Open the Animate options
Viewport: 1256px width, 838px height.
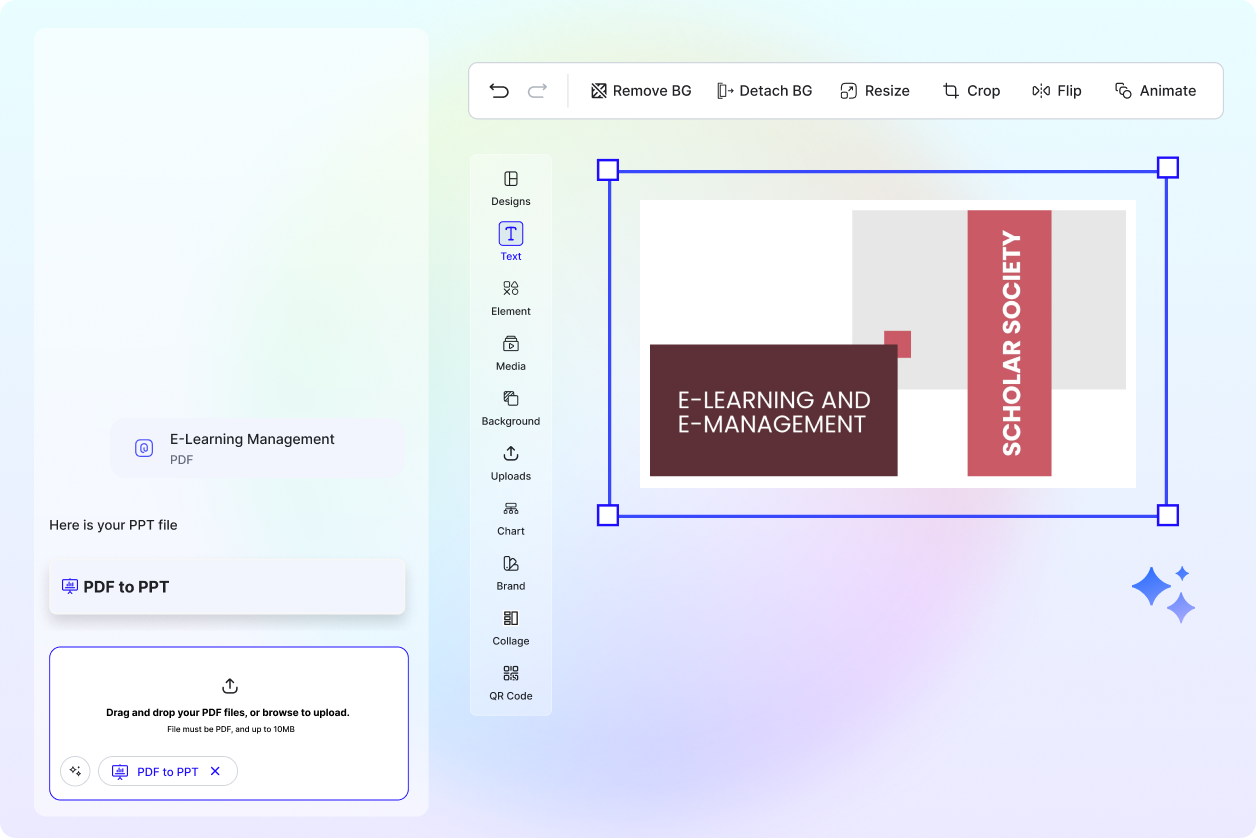click(1155, 90)
